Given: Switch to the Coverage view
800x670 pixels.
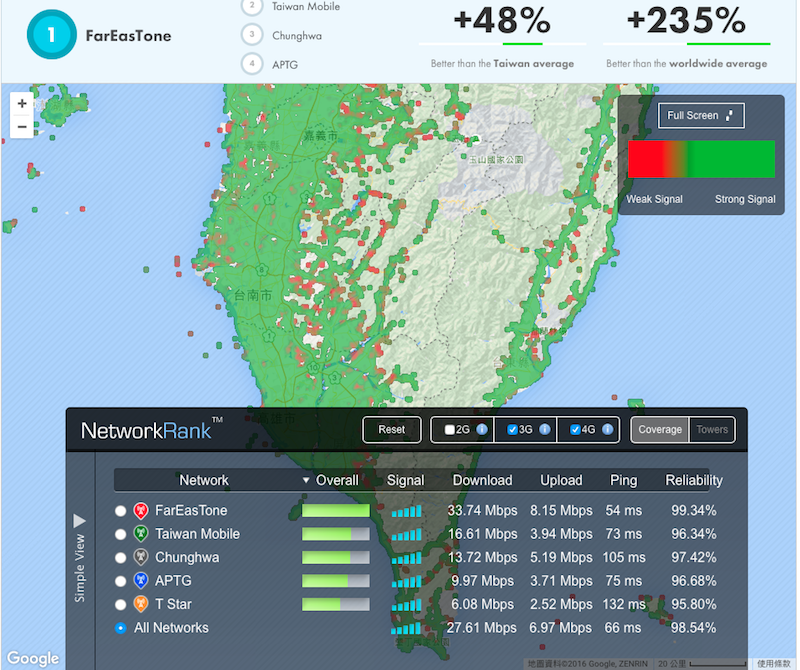Looking at the screenshot, I should [660, 430].
